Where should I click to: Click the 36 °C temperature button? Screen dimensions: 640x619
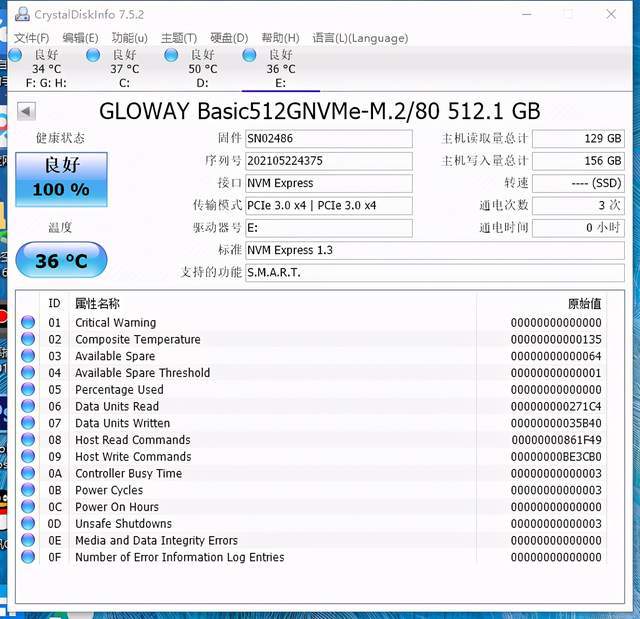click(x=61, y=260)
